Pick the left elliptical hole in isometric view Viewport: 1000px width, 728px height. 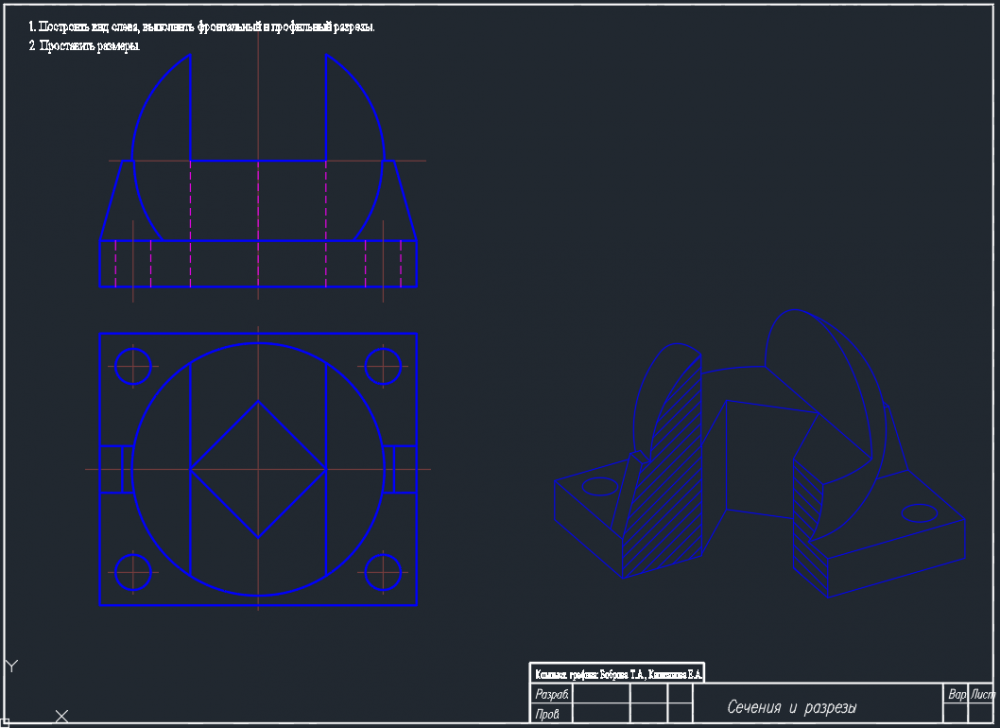pyautogui.click(x=600, y=487)
